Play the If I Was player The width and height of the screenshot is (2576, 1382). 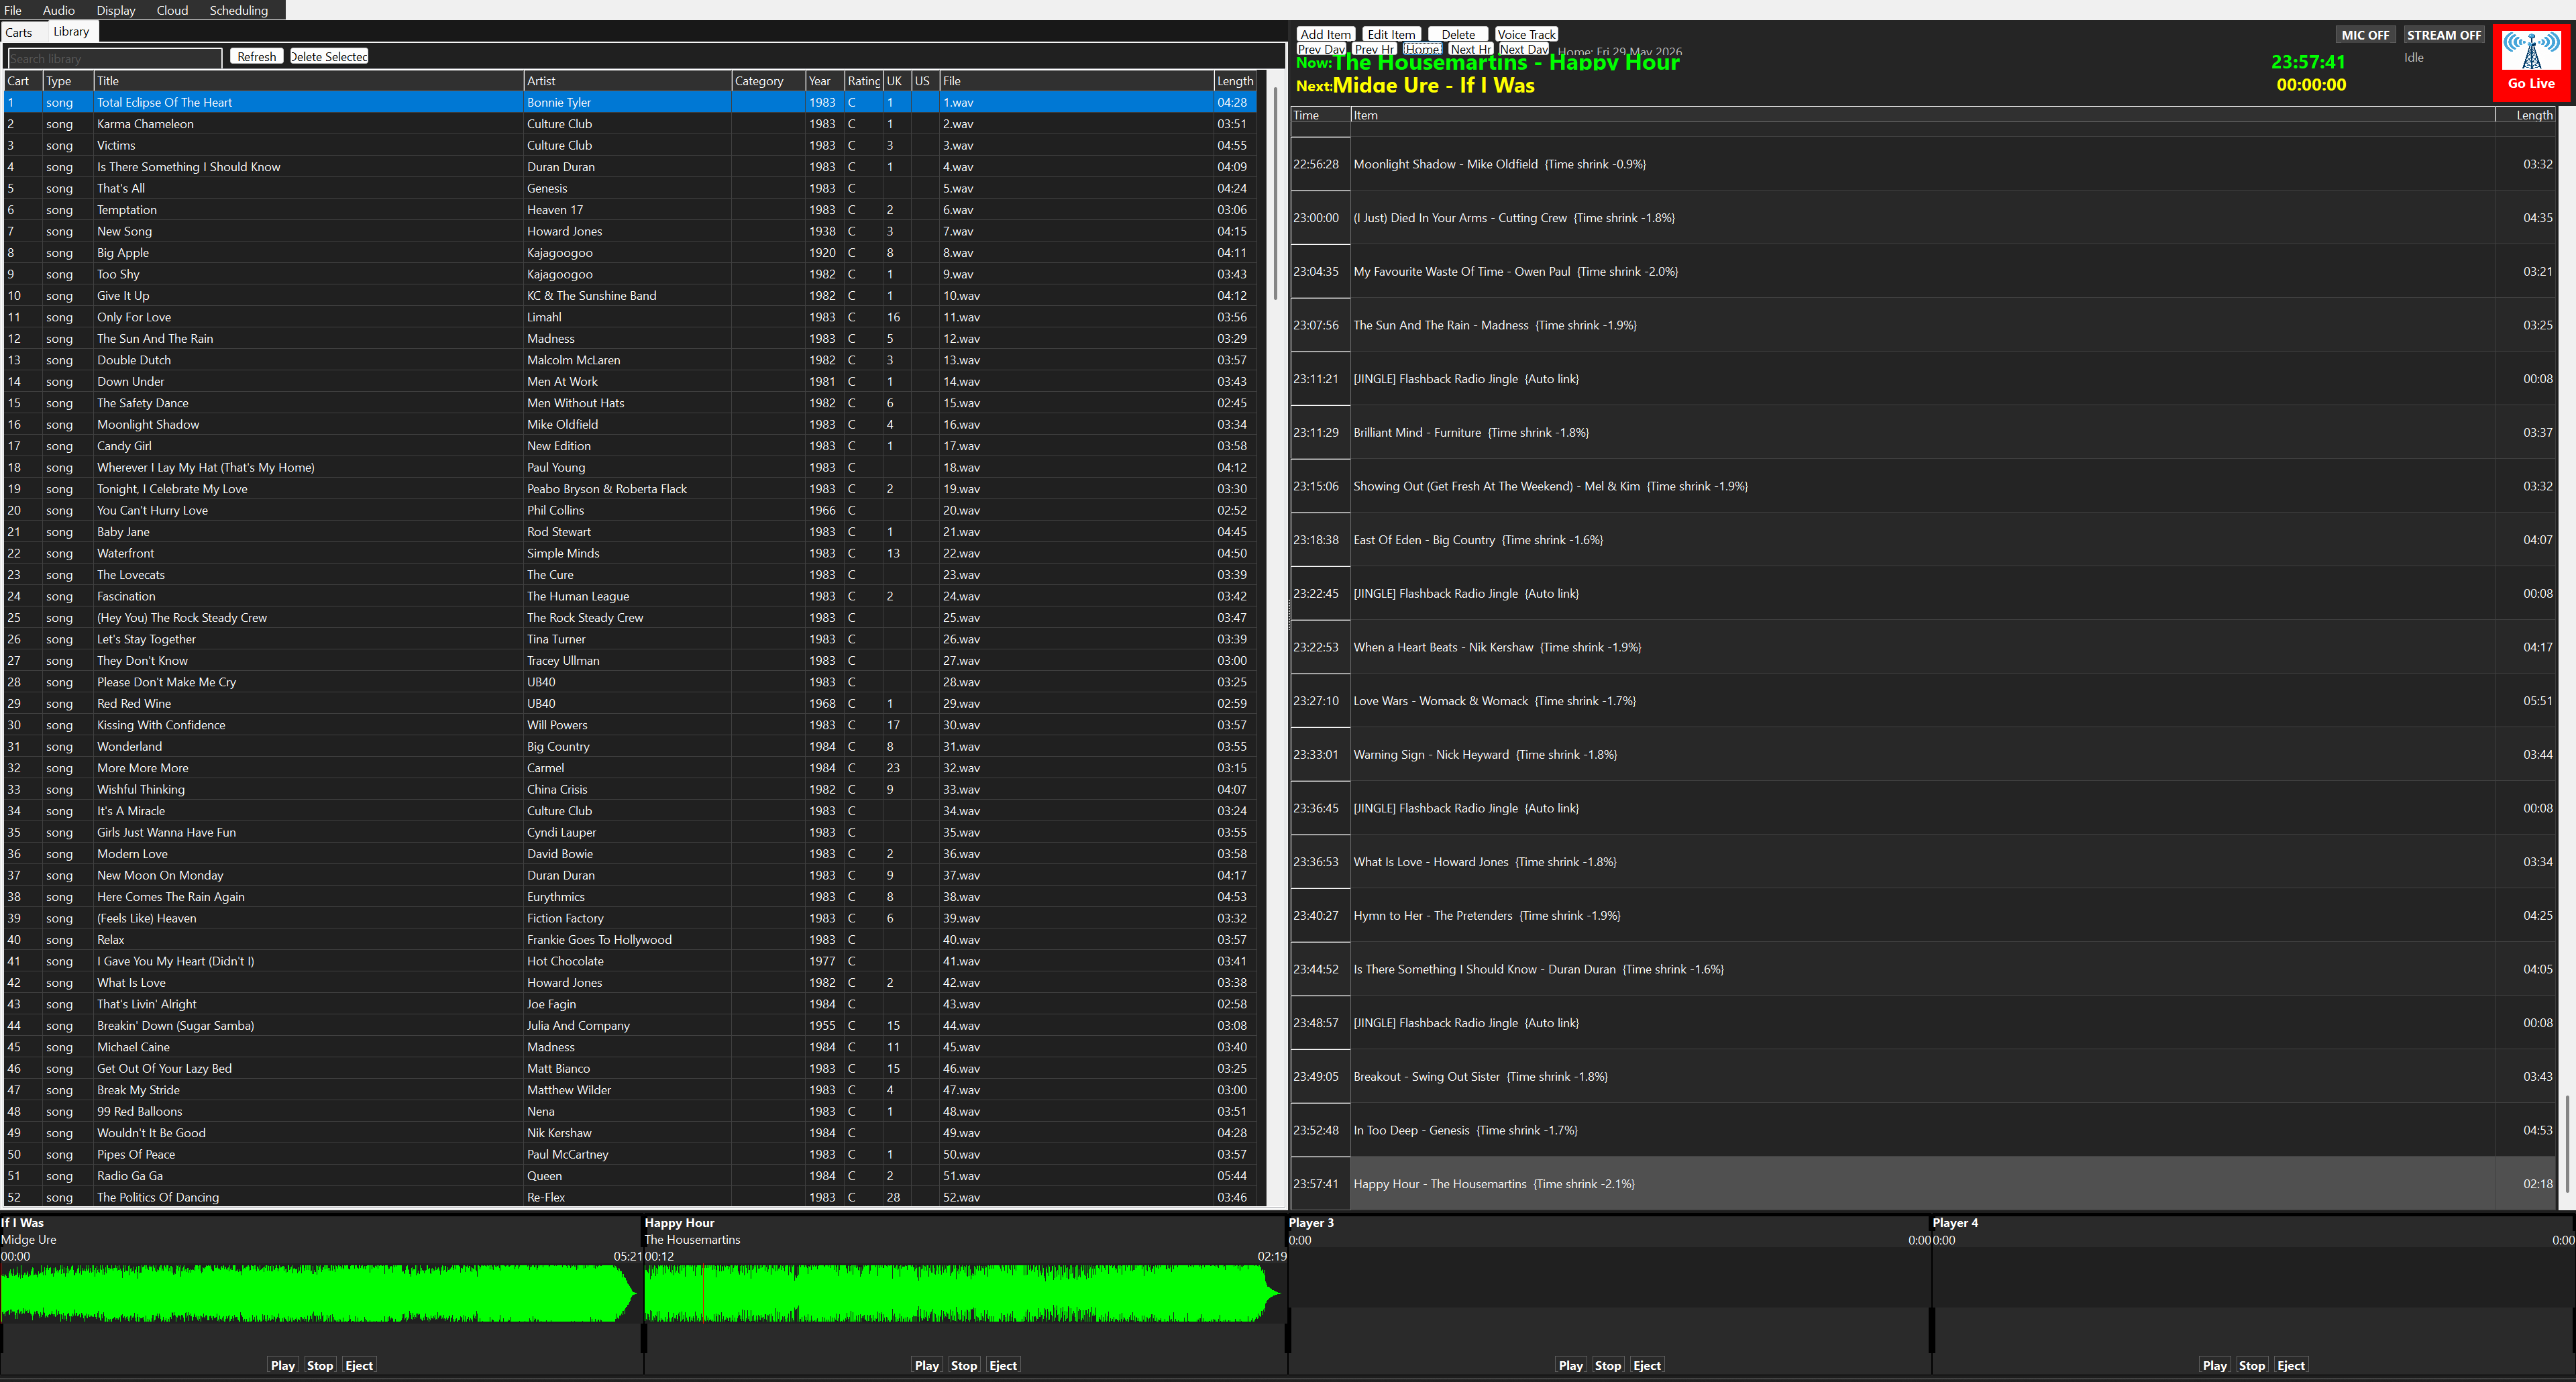283,1365
